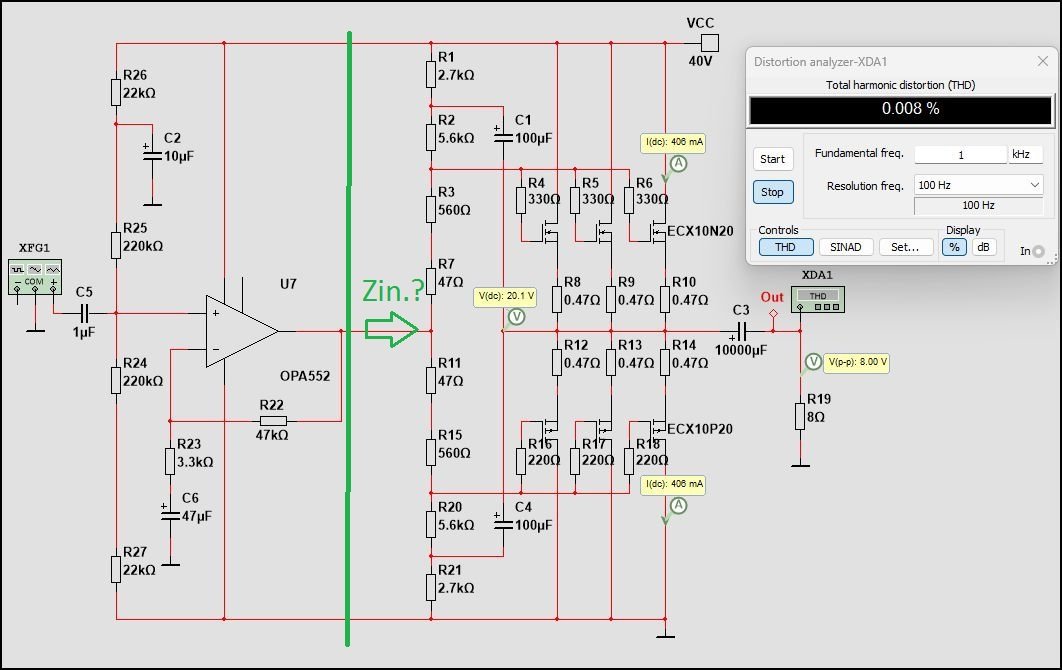The image size is (1062, 670).
Task: Click the R20 5.6kΩ label
Action: pyautogui.click(x=456, y=516)
